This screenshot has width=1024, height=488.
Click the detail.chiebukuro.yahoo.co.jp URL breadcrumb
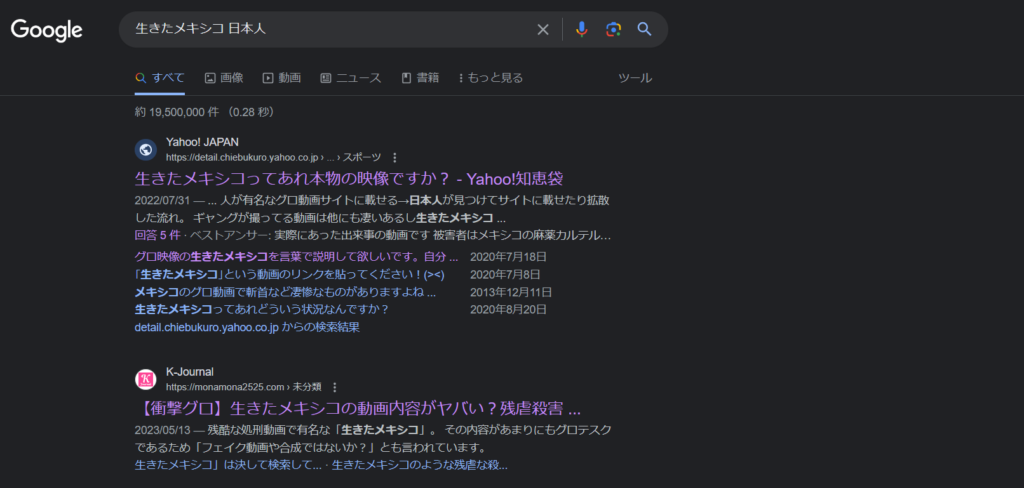[274, 157]
